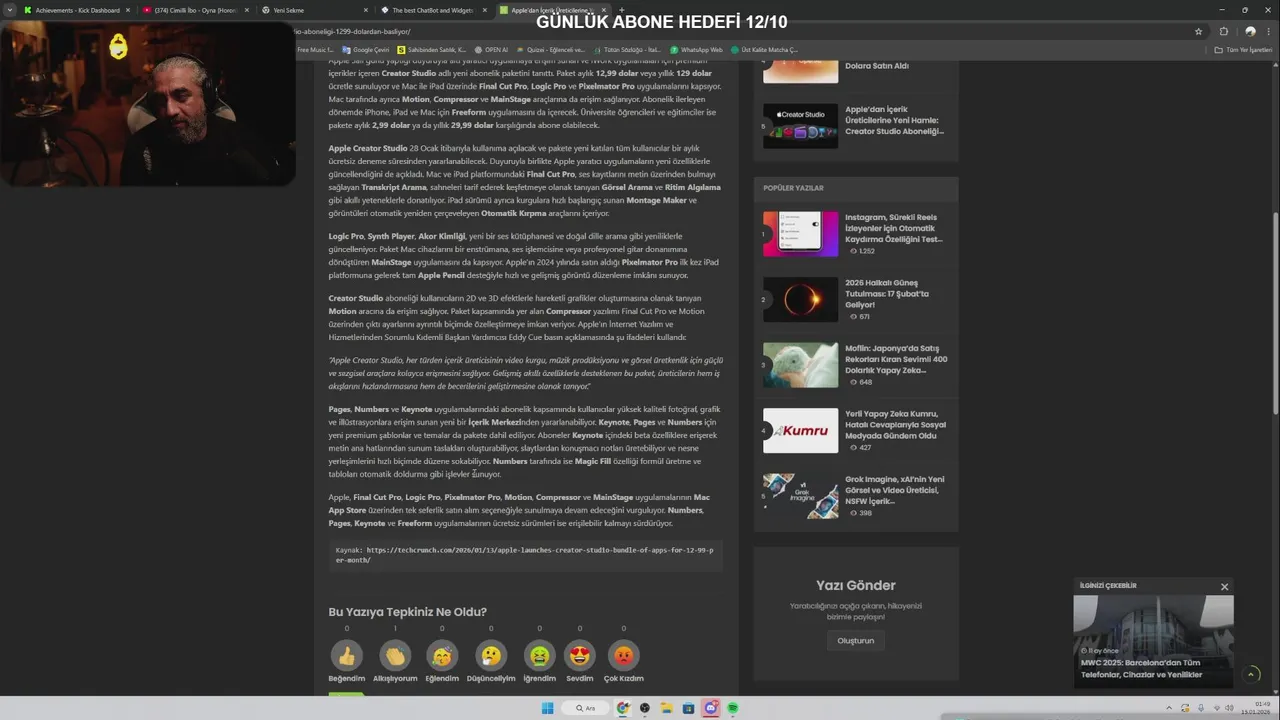The width and height of the screenshot is (1280, 720).
Task: Open 'Yerli Yapay Zeka Kumru' article title
Action: 895,425
